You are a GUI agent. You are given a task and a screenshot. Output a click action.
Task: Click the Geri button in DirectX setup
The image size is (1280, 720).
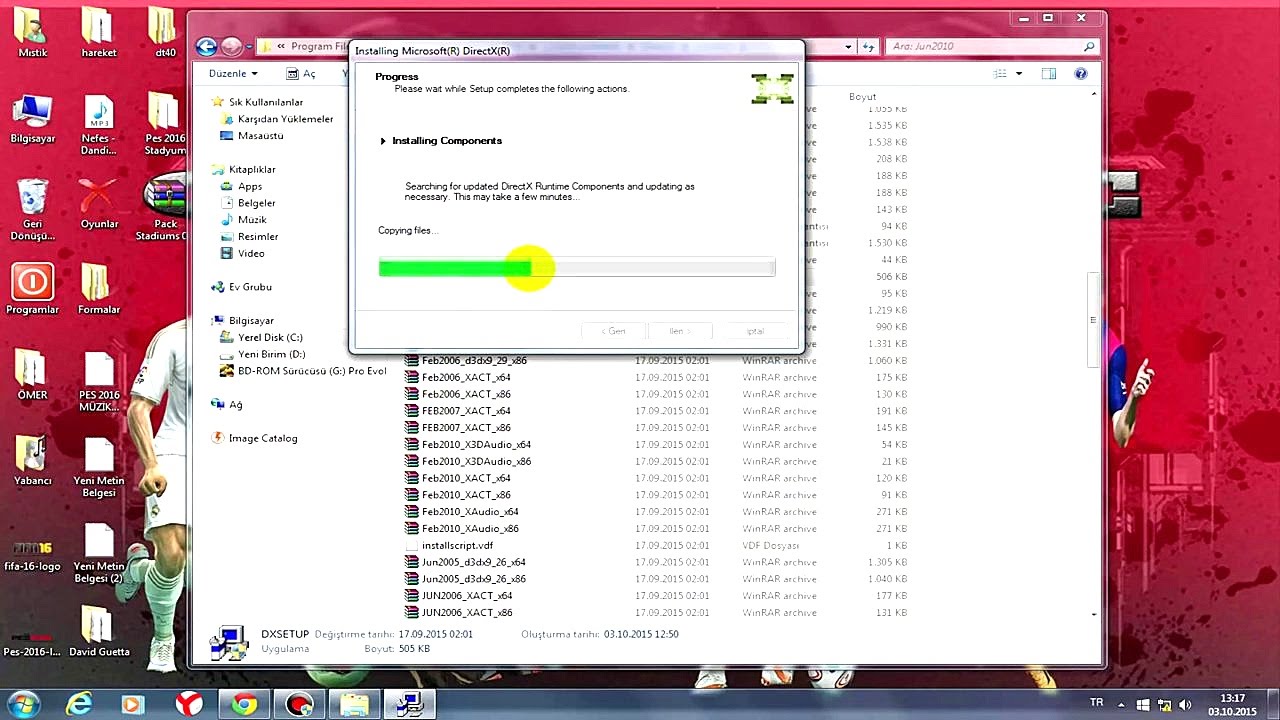coord(614,331)
